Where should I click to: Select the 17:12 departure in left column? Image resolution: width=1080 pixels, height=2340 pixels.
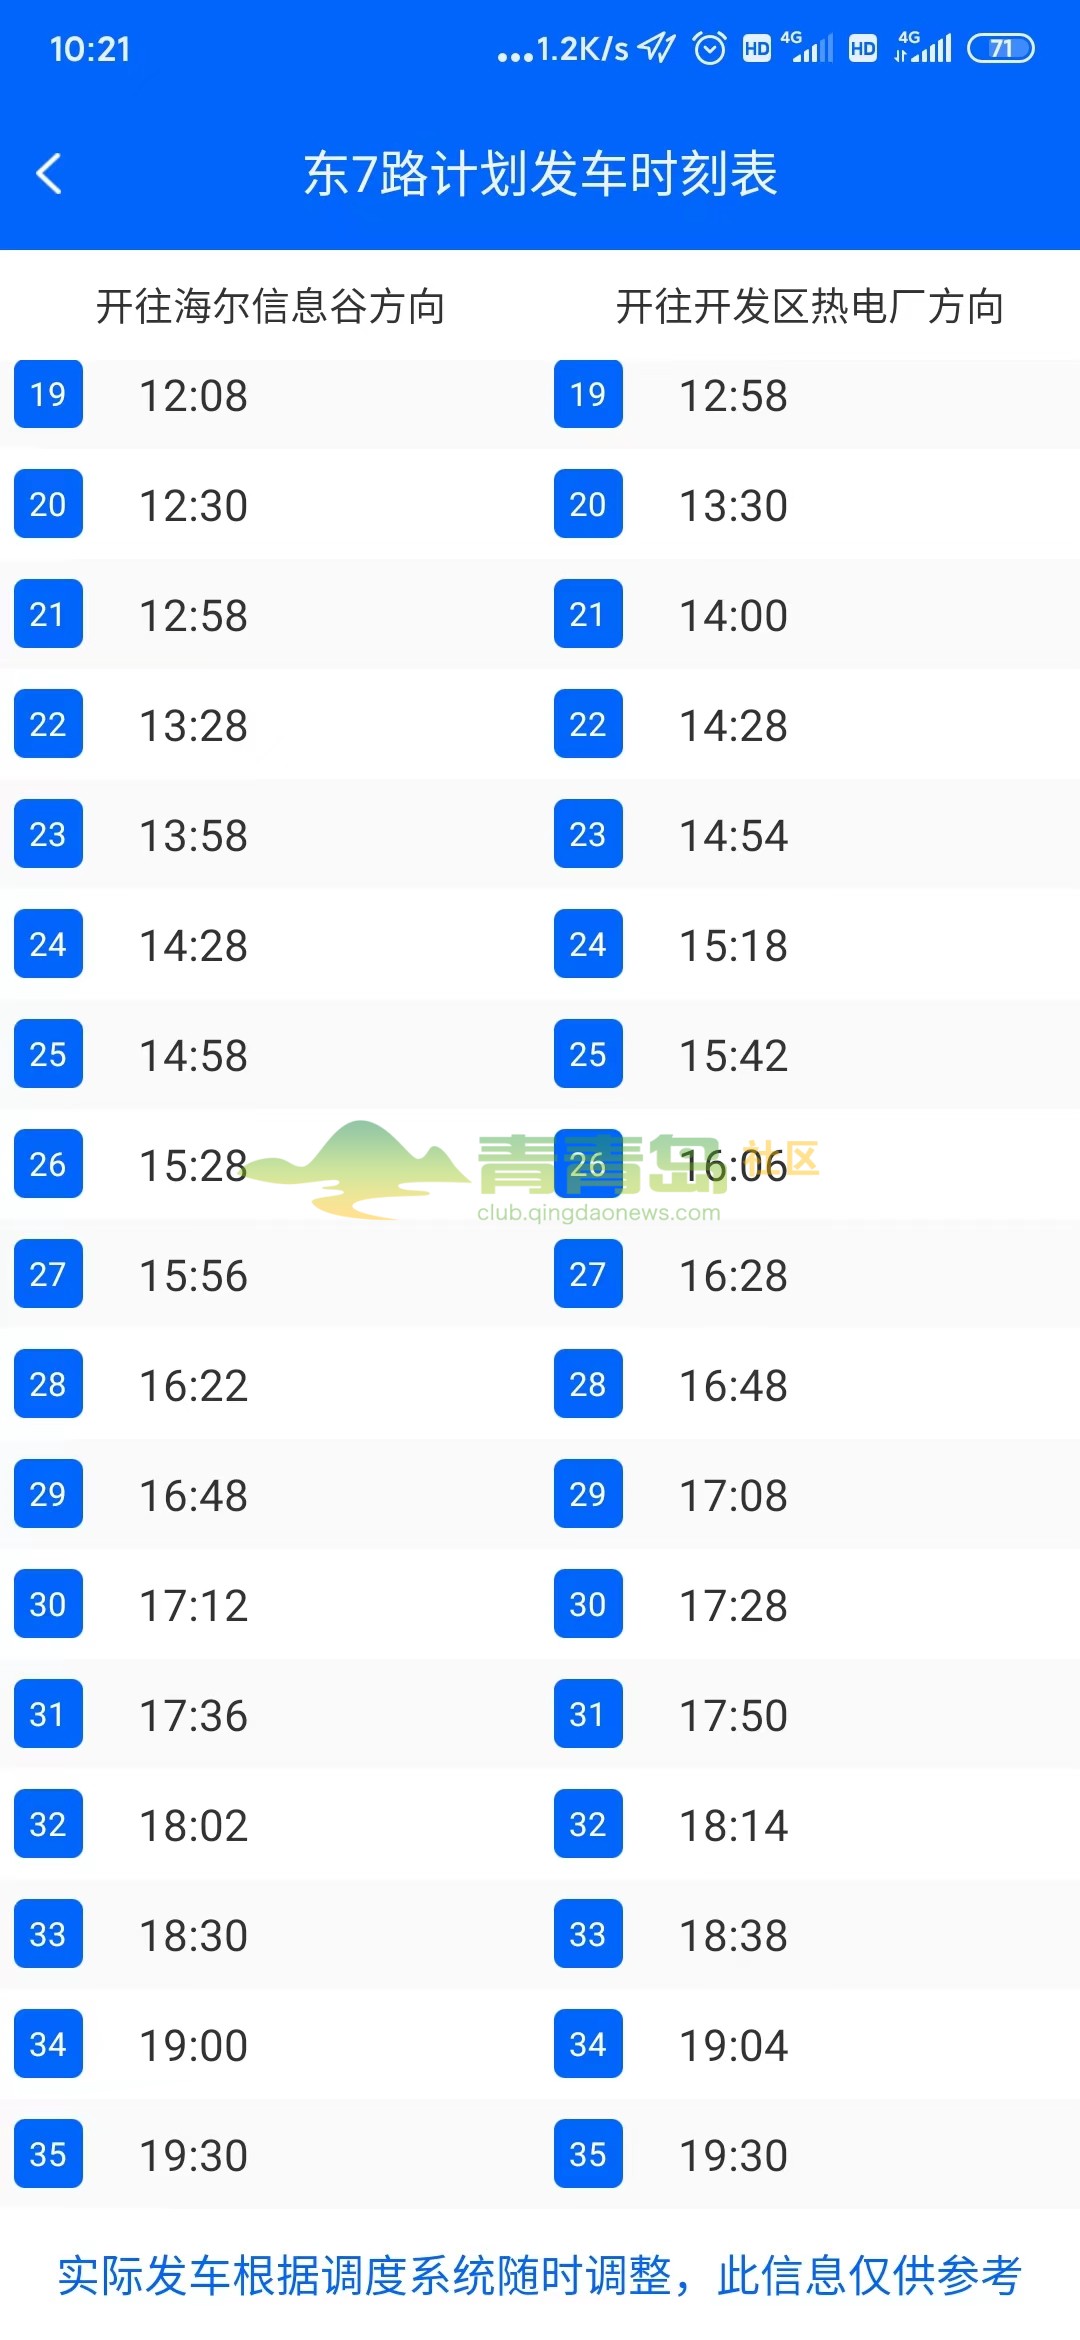(x=193, y=1606)
